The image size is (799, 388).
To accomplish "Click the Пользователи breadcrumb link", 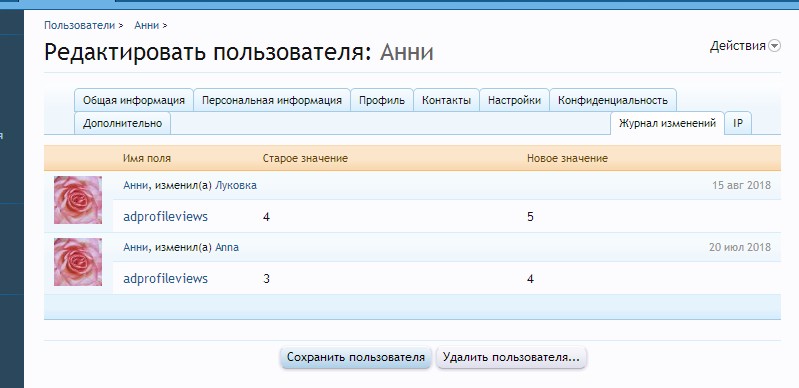I will 79,25.
